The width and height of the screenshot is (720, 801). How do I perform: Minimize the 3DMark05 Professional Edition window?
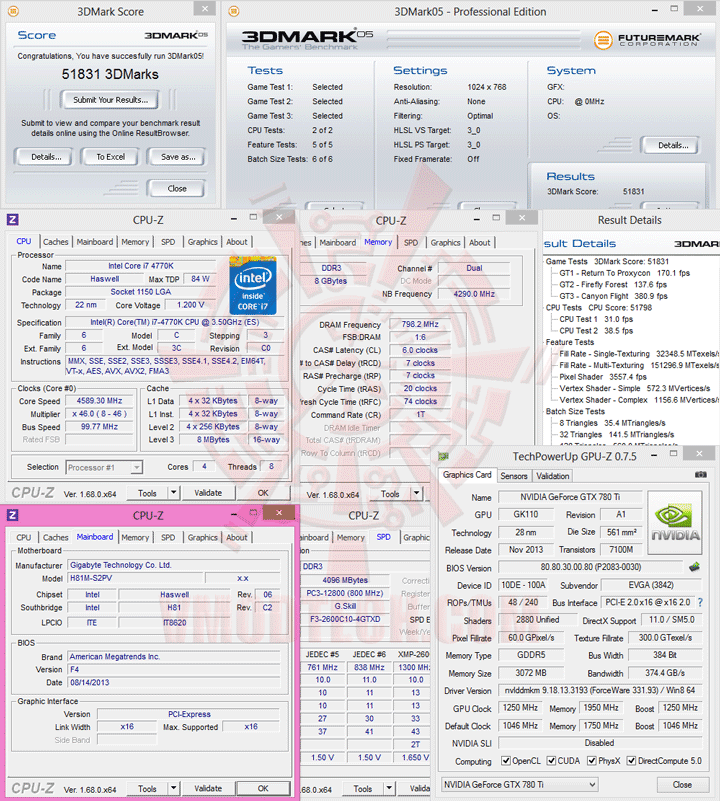point(655,10)
